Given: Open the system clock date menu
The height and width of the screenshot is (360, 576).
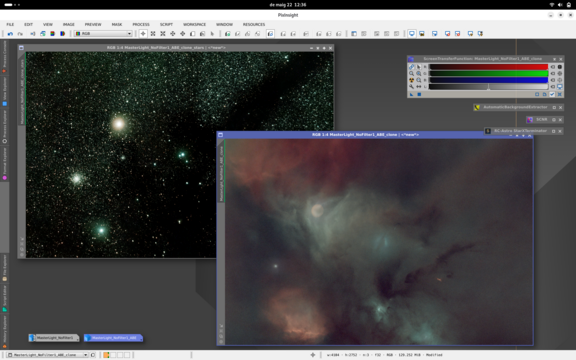Looking at the screenshot, I should tap(288, 5).
